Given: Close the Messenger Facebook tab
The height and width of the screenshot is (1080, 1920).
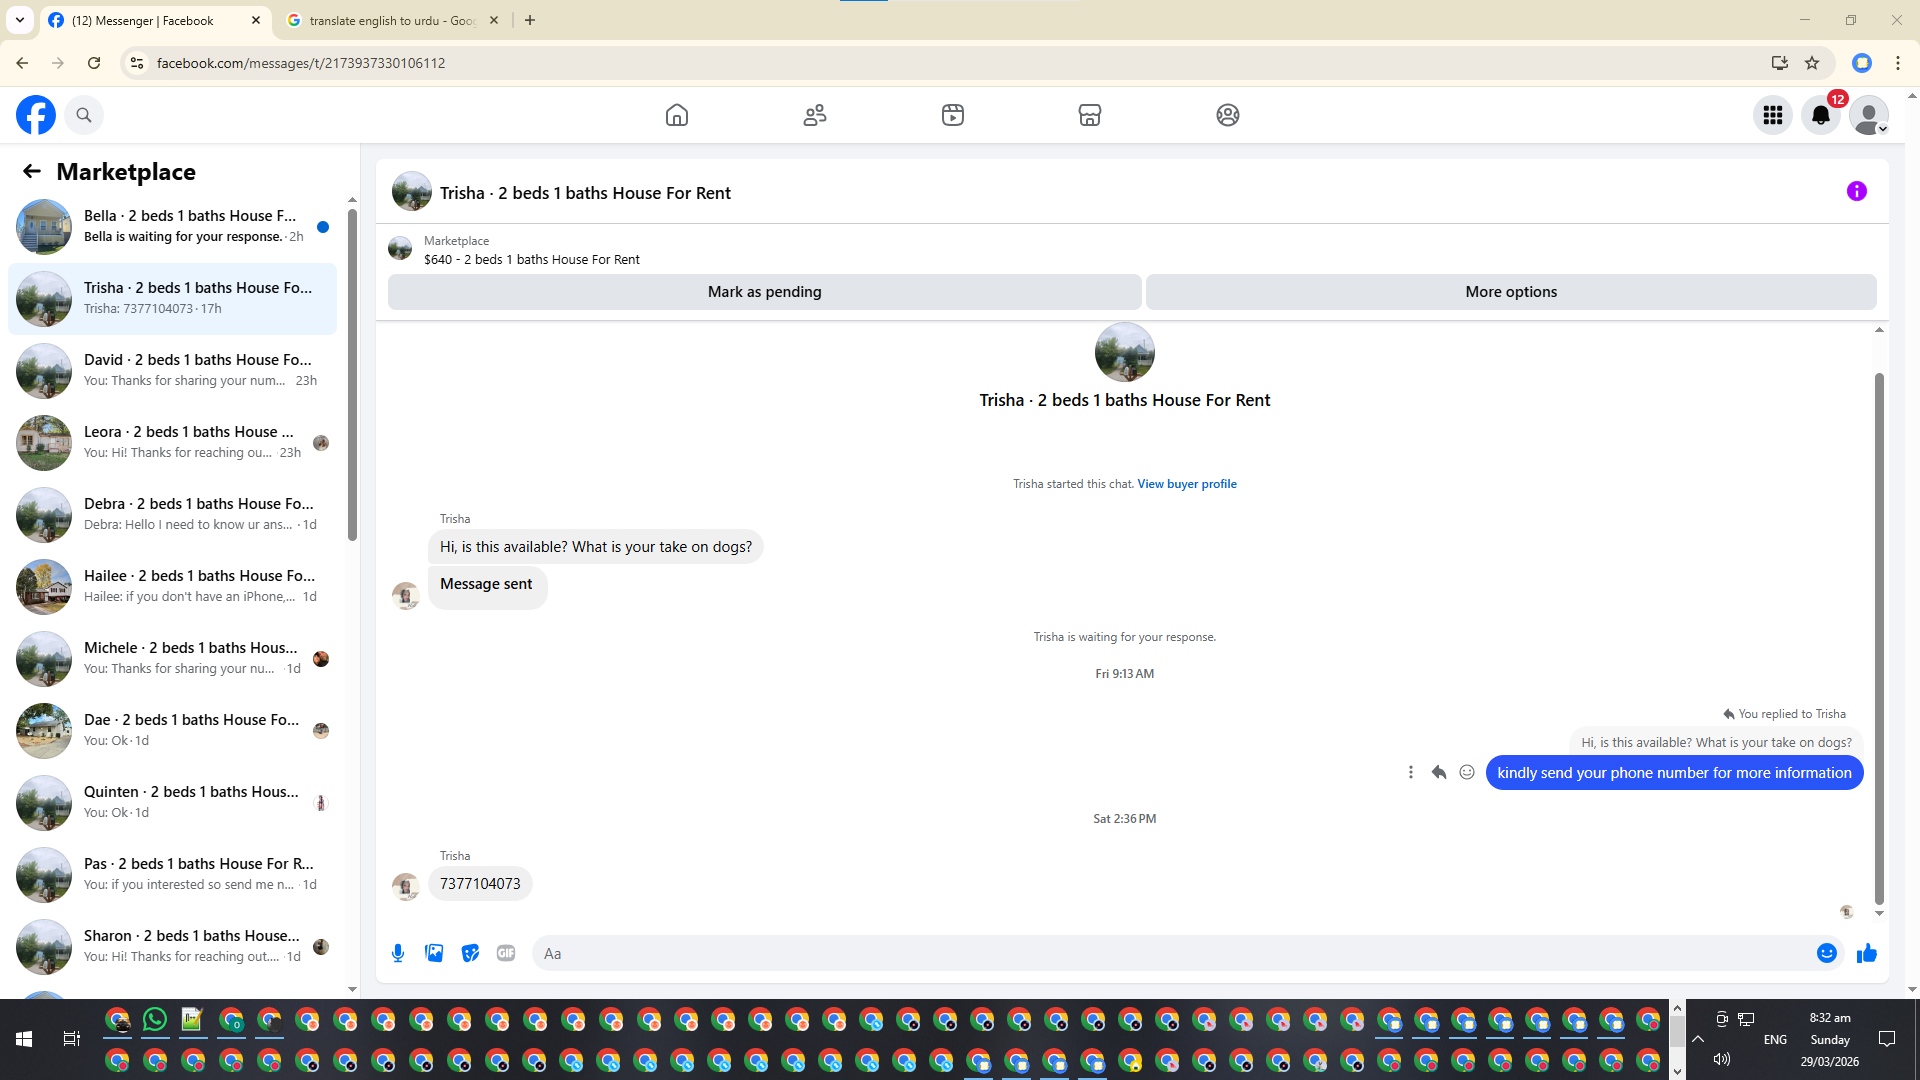Looking at the screenshot, I should 256,20.
